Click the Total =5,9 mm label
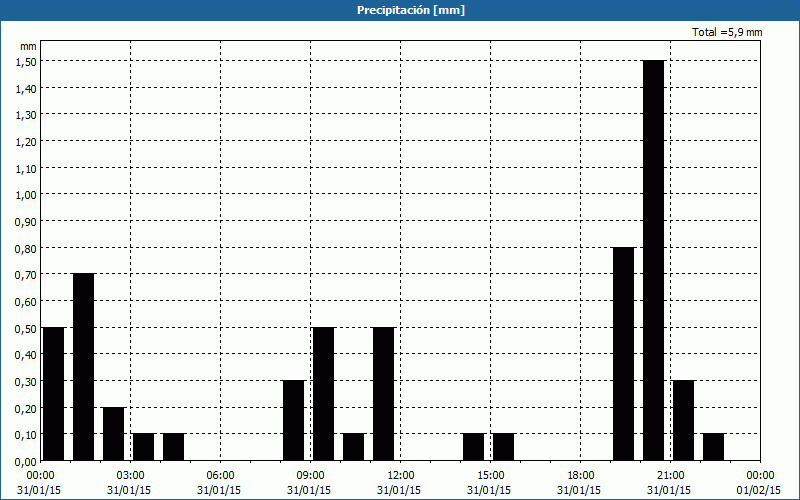This screenshot has height=500, width=800. point(727,33)
